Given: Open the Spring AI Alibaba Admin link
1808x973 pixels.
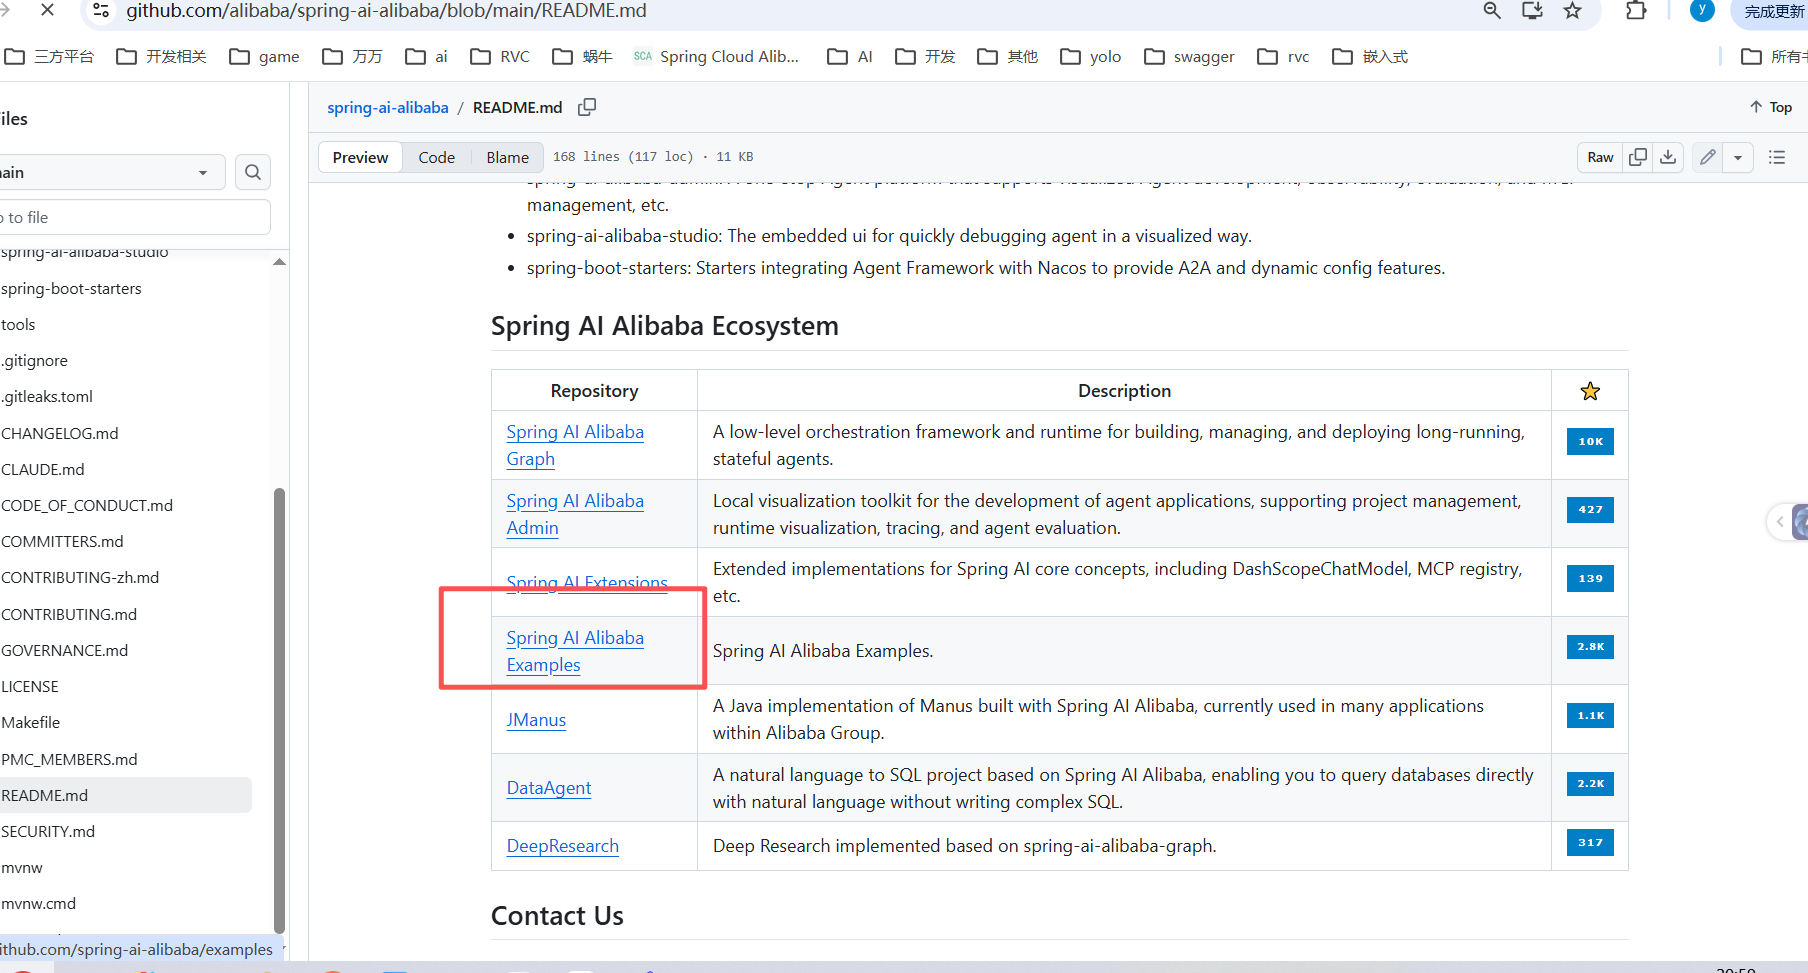Looking at the screenshot, I should tap(575, 514).
